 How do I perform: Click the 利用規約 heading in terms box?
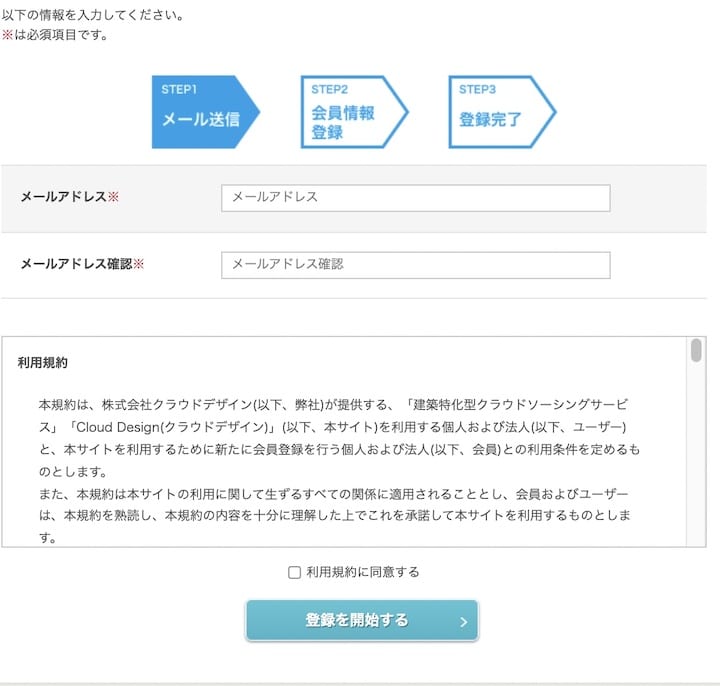[x=43, y=363]
